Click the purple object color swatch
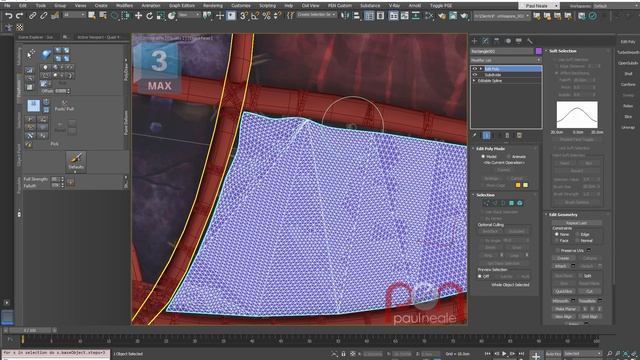This screenshot has width=640, height=360. pyautogui.click(x=538, y=51)
